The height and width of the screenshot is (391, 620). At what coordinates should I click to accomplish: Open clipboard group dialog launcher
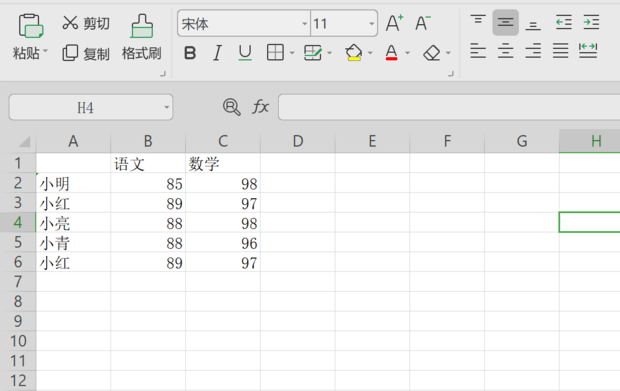pos(163,74)
